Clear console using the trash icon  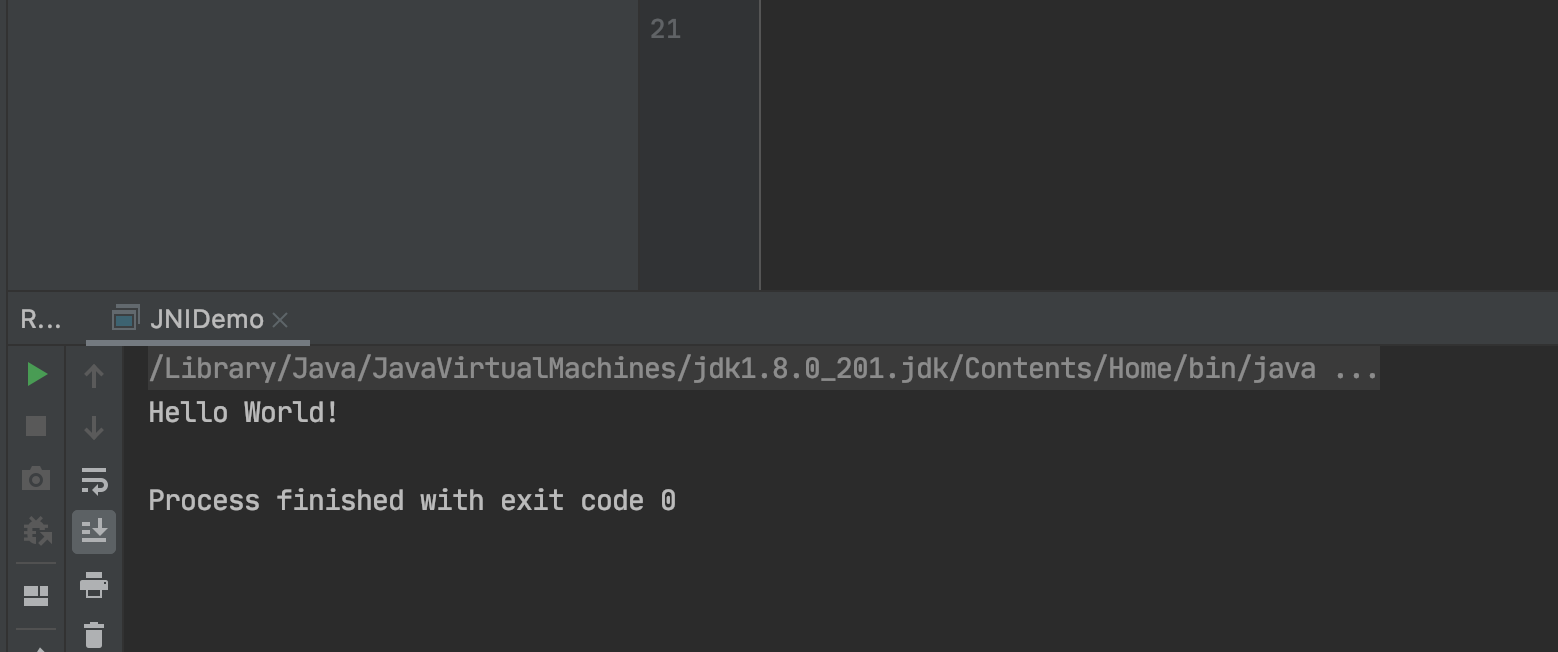93,633
